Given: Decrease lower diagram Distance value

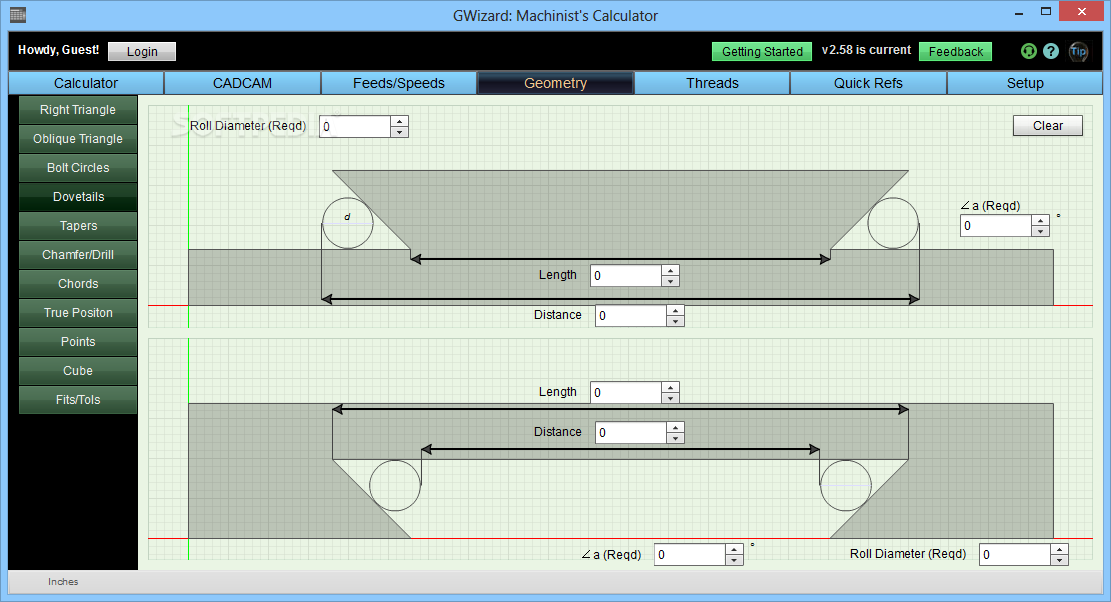Looking at the screenshot, I should pos(675,438).
